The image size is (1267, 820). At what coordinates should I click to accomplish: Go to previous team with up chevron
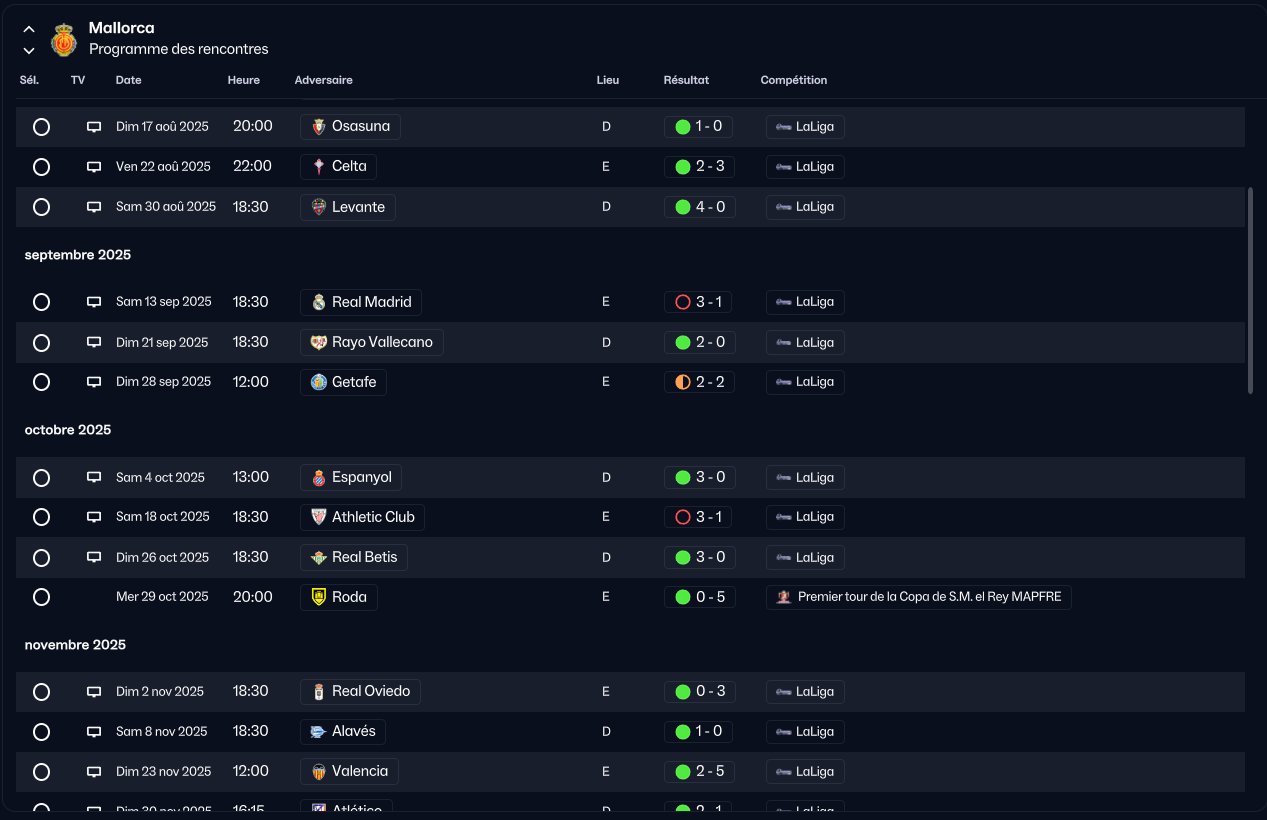tap(29, 29)
